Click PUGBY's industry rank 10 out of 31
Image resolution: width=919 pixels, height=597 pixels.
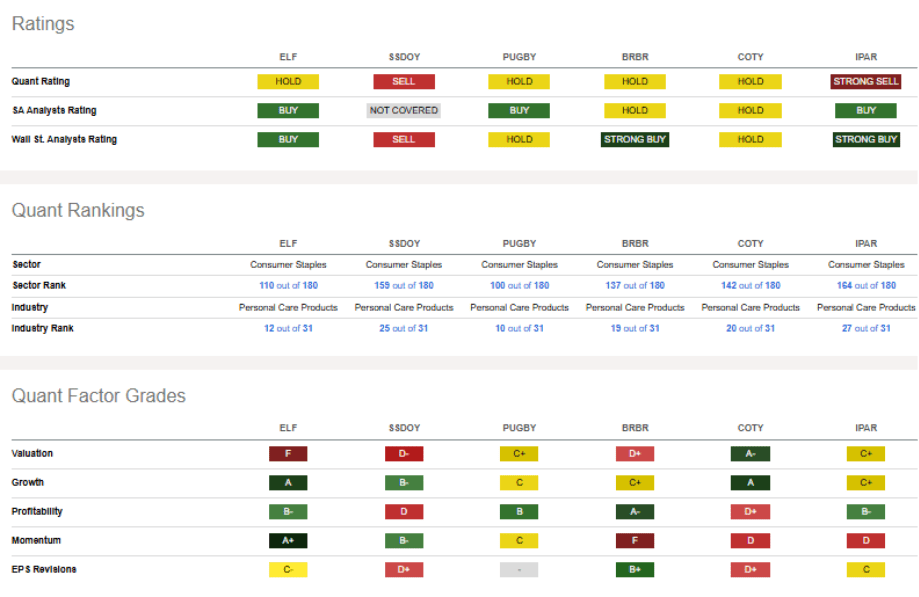519,328
